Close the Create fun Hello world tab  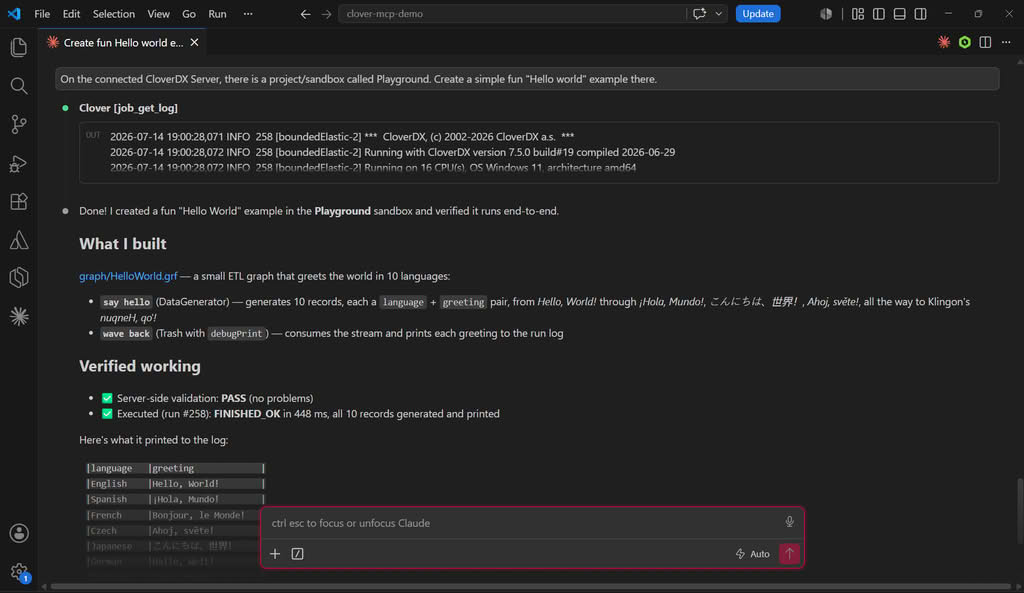click(194, 42)
